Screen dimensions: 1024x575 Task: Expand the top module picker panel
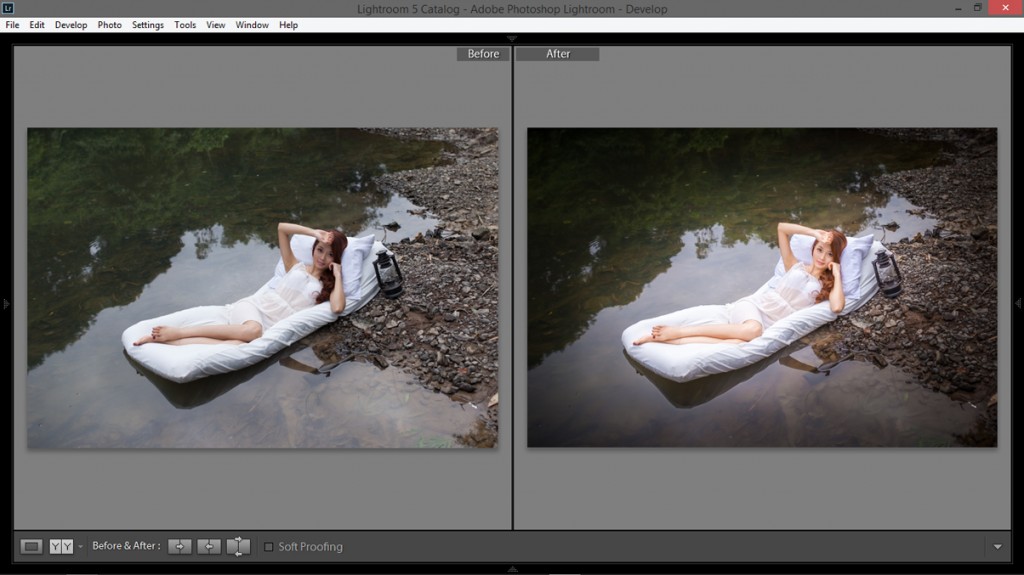512,38
